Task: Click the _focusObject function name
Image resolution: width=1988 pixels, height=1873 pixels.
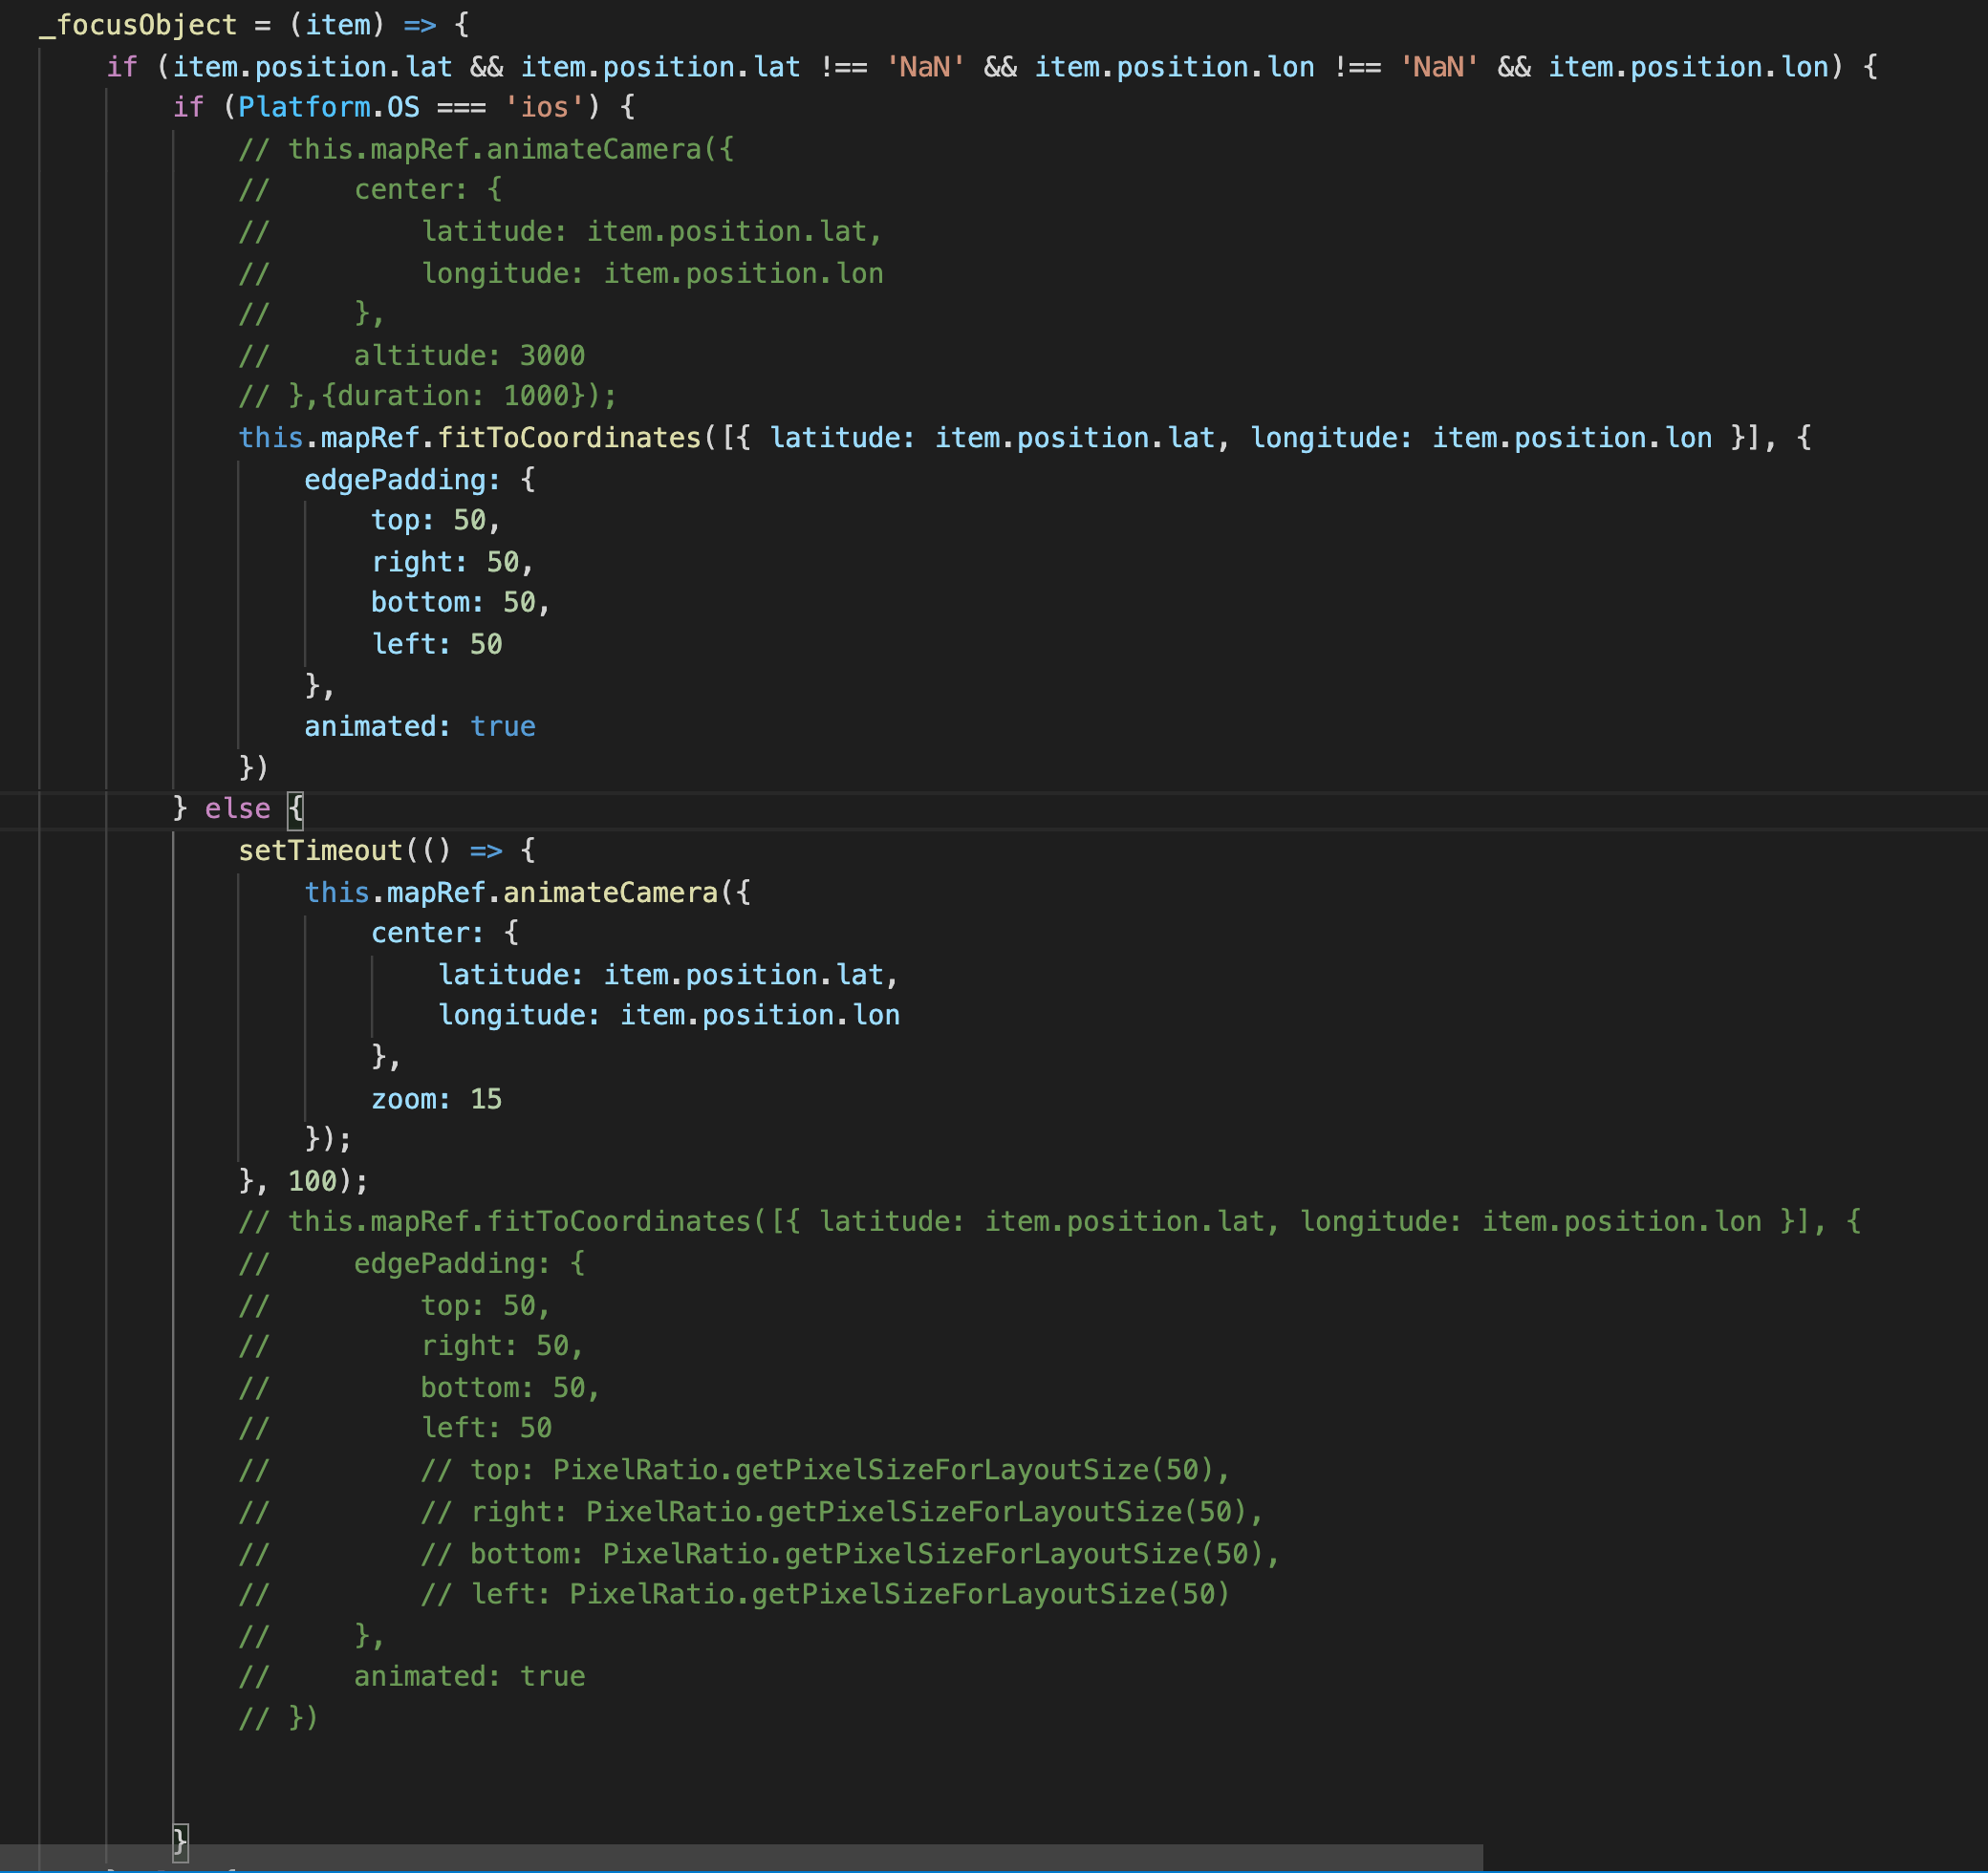Action: tap(138, 25)
